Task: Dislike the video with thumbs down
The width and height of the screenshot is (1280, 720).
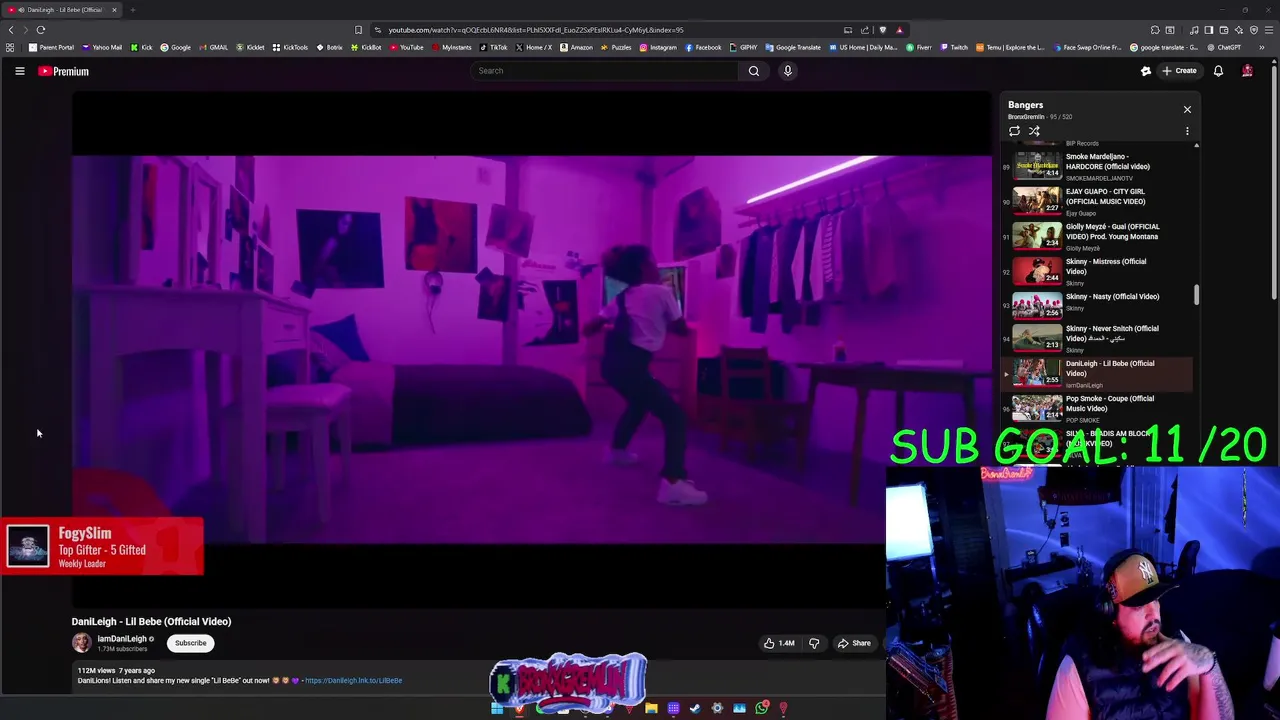Action: click(814, 643)
